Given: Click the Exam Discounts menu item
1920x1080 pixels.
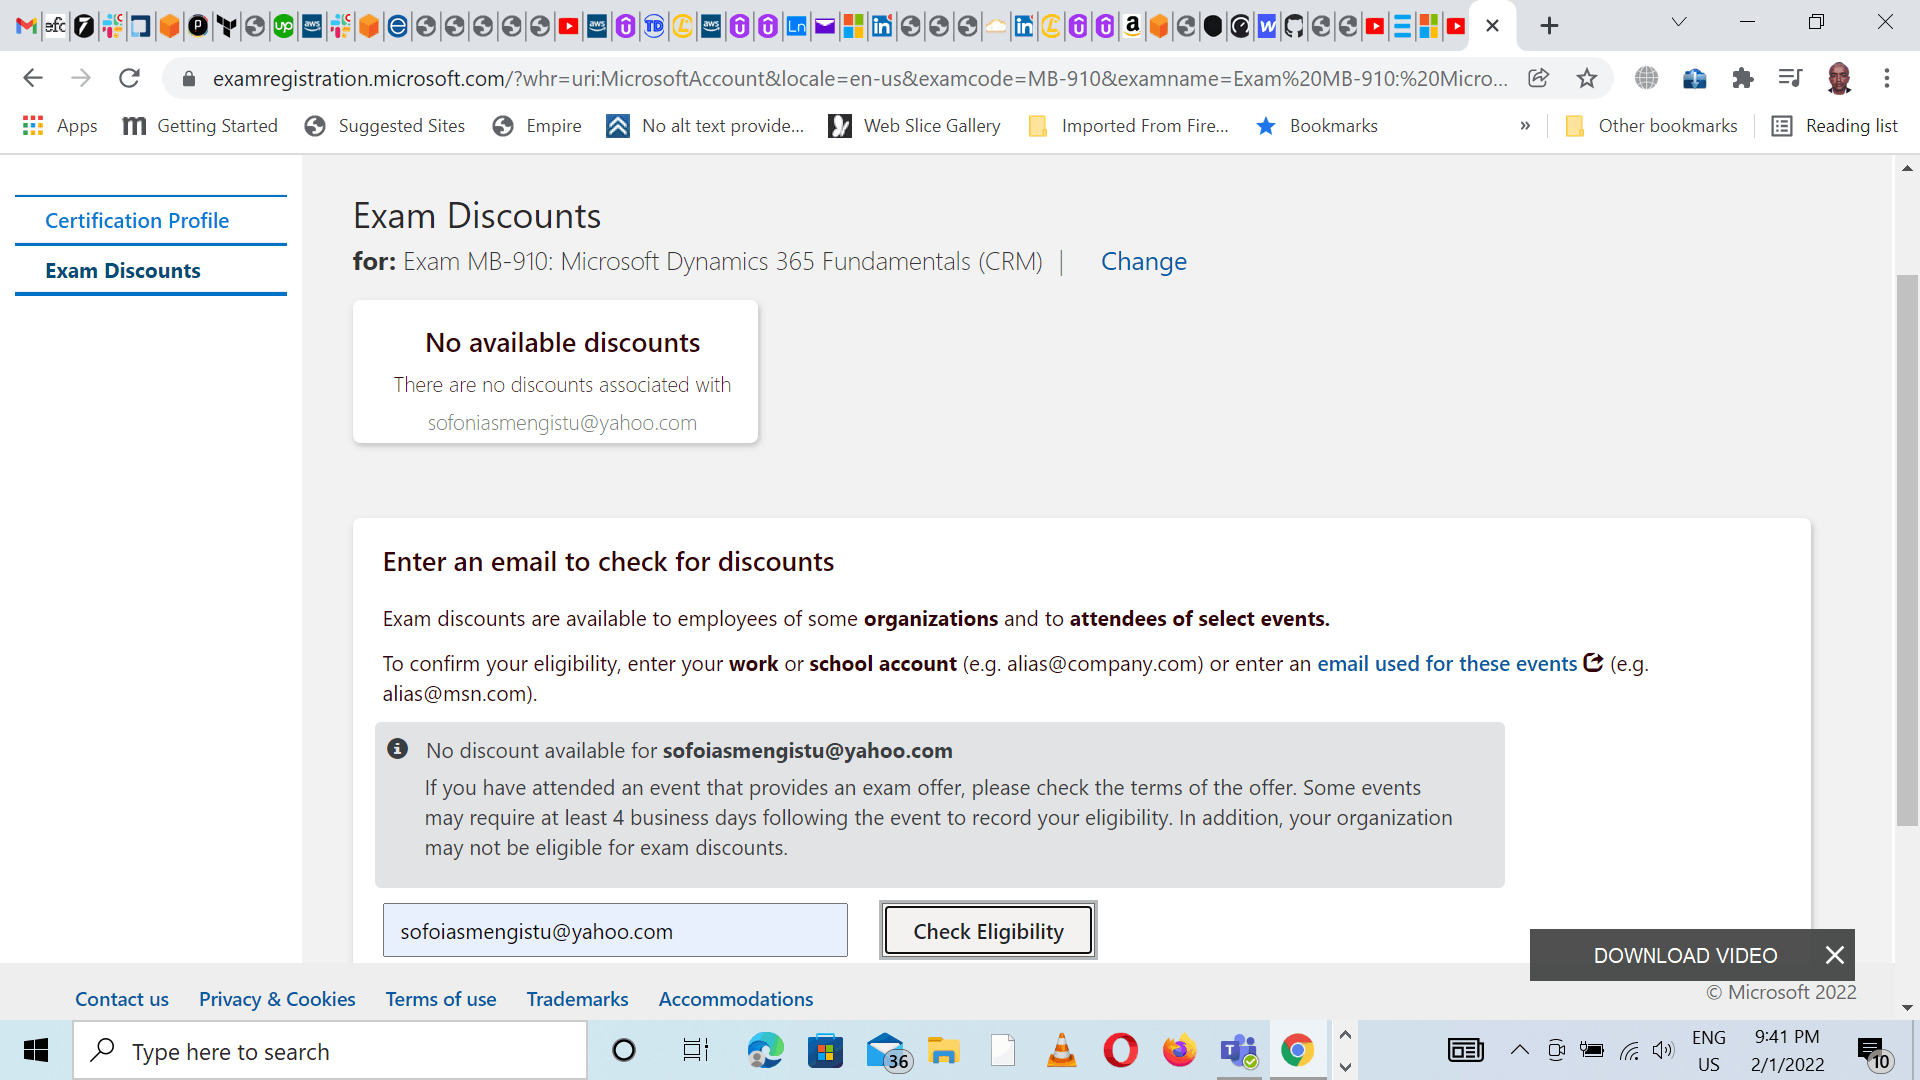Looking at the screenshot, I should [123, 272].
